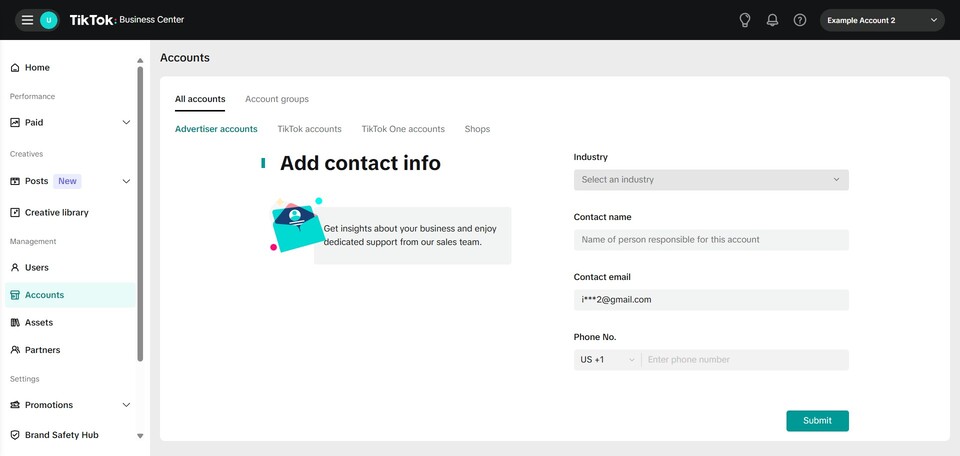Viewport: 960px width, 456px height.
Task: Open Example Account 2 account switcher
Action: [x=881, y=20]
